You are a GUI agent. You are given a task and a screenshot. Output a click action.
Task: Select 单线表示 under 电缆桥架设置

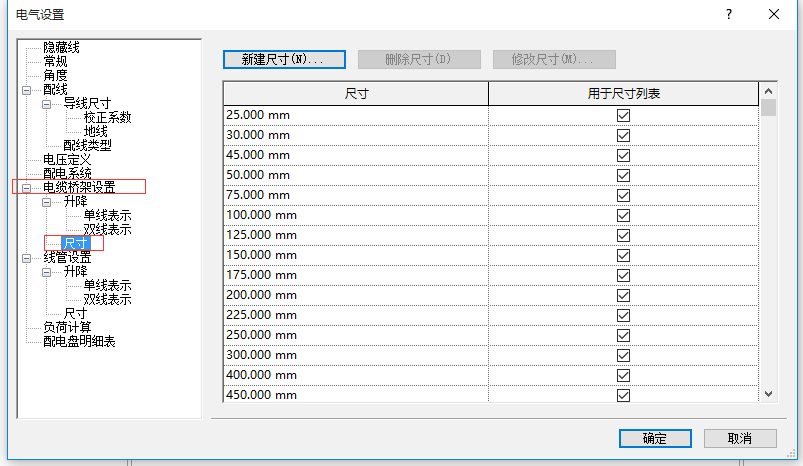click(x=108, y=216)
